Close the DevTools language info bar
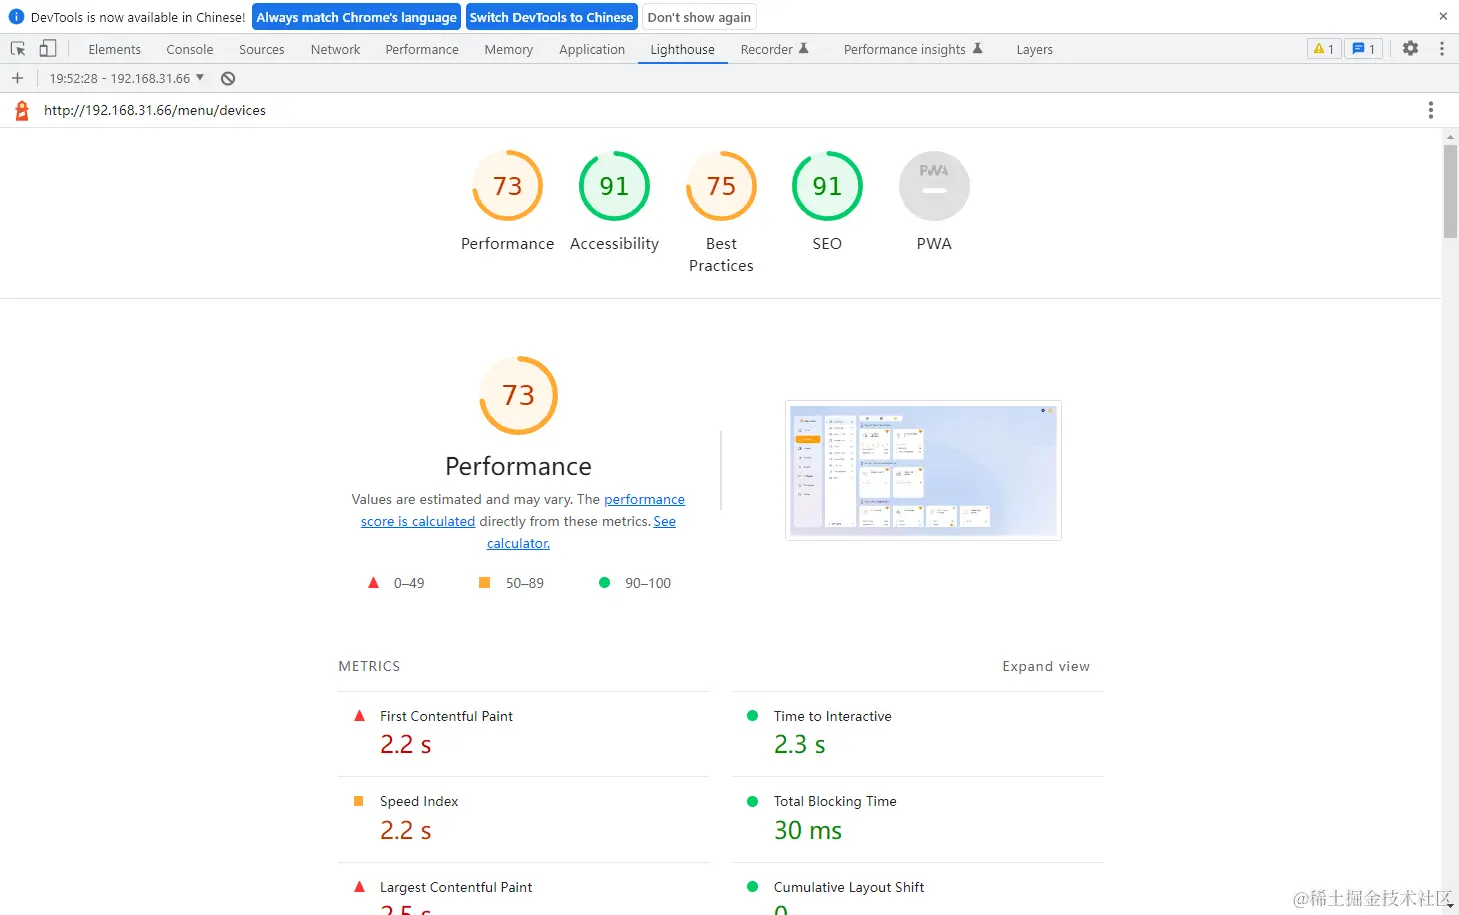This screenshot has width=1459, height=915. pyautogui.click(x=1443, y=16)
